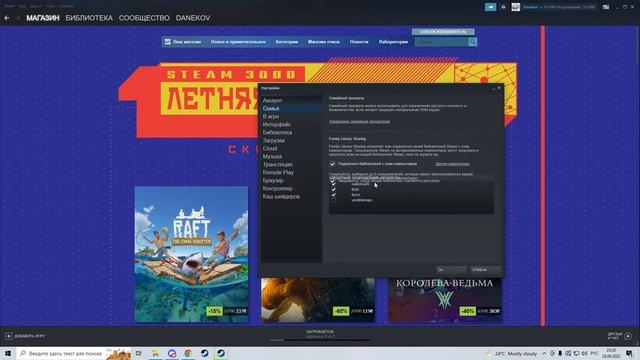Screen dimensions: 640x360
Task: Open the СООБЩЕСТВО tab
Action: (x=144, y=18)
